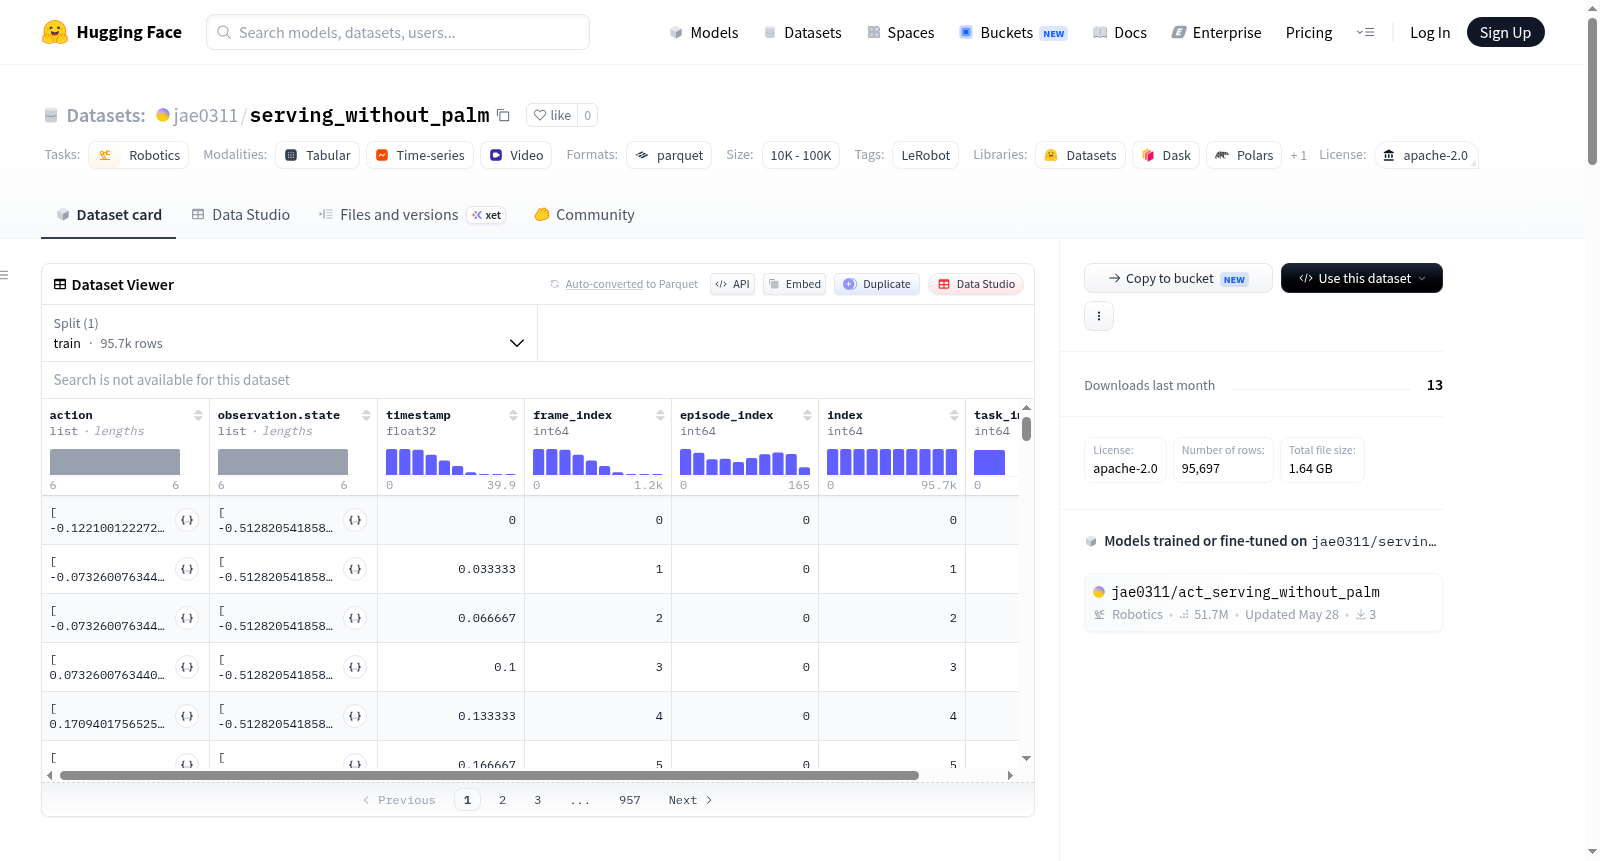Sort by the timestamp column
The width and height of the screenshot is (1600, 861).
point(513,415)
